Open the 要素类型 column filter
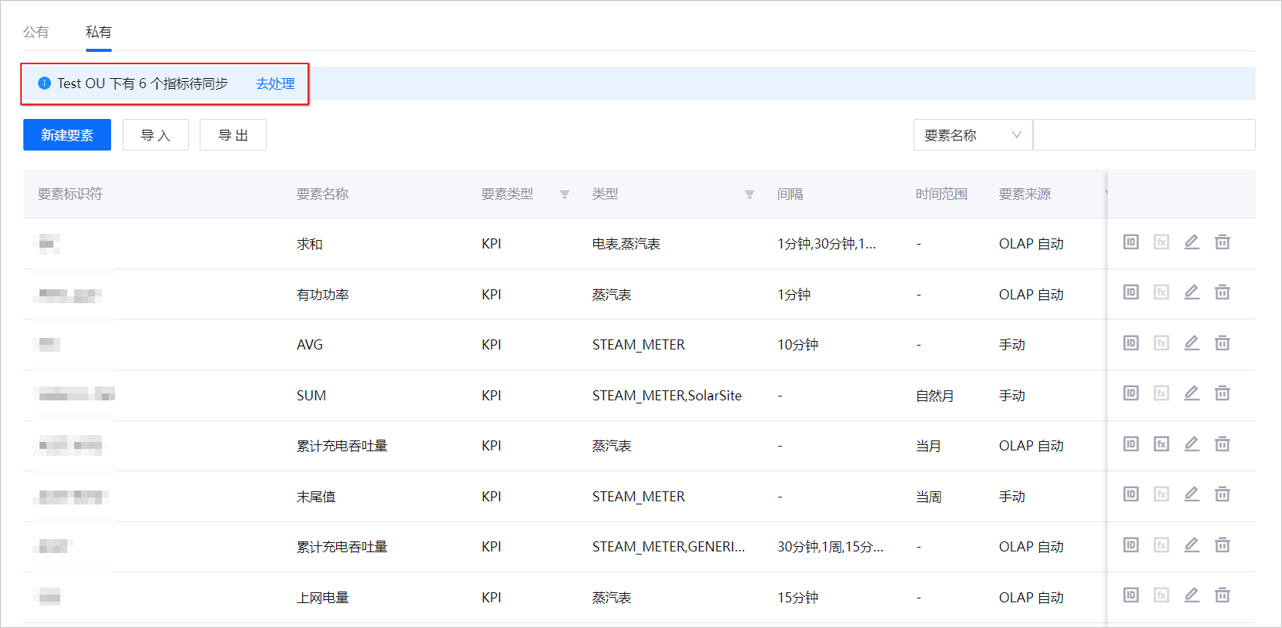The width and height of the screenshot is (1282, 628). 565,195
